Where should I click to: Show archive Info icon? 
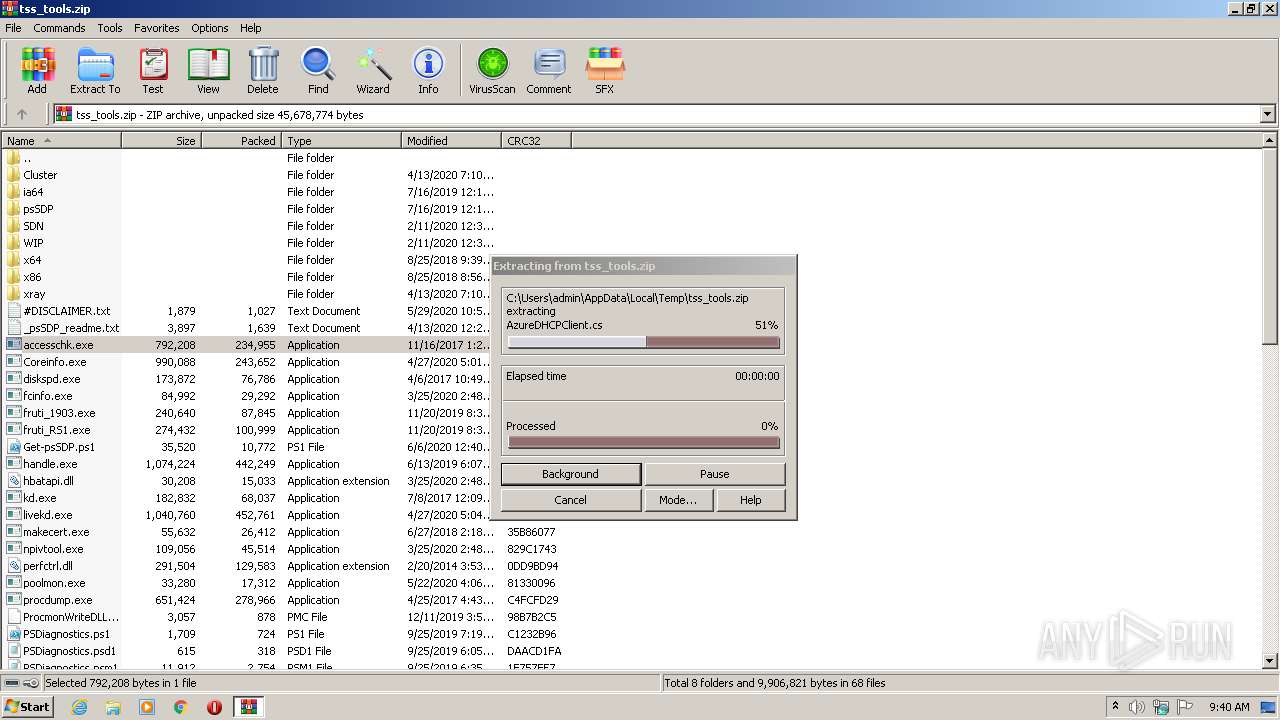click(428, 71)
